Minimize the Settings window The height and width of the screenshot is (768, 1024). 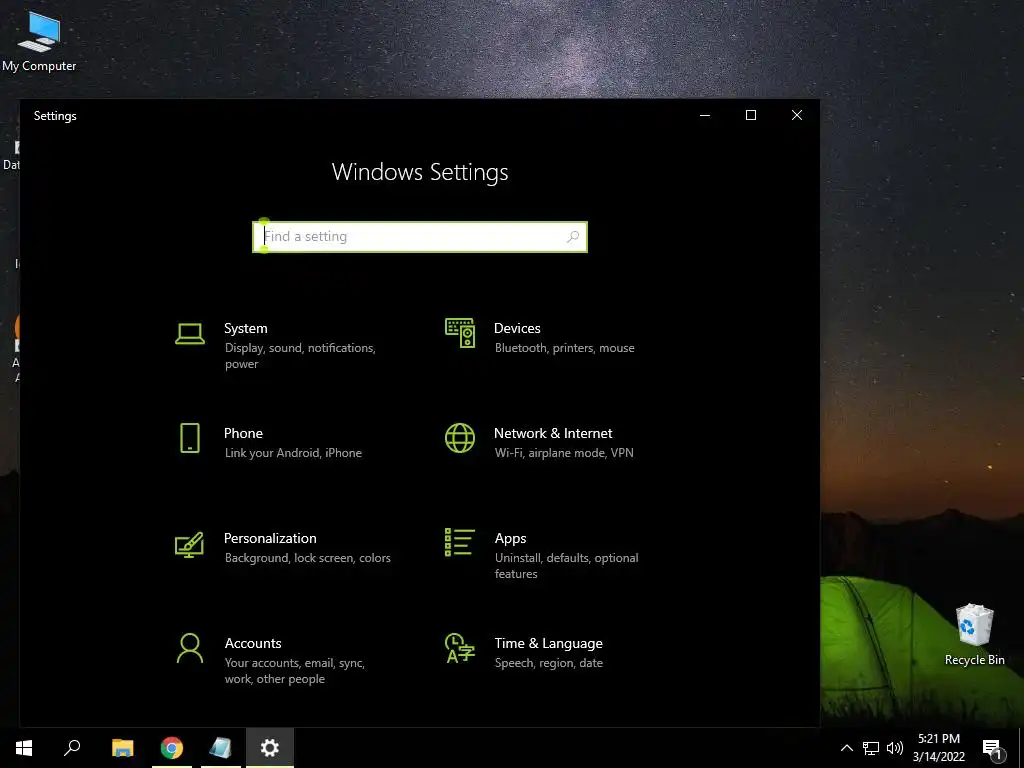coord(705,116)
